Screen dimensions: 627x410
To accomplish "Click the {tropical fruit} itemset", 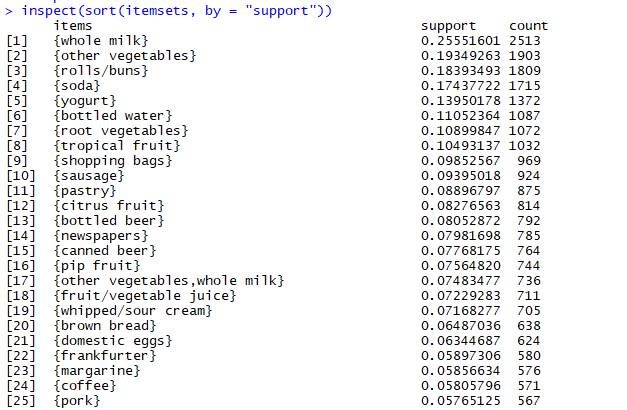I will pyautogui.click(x=117, y=146).
